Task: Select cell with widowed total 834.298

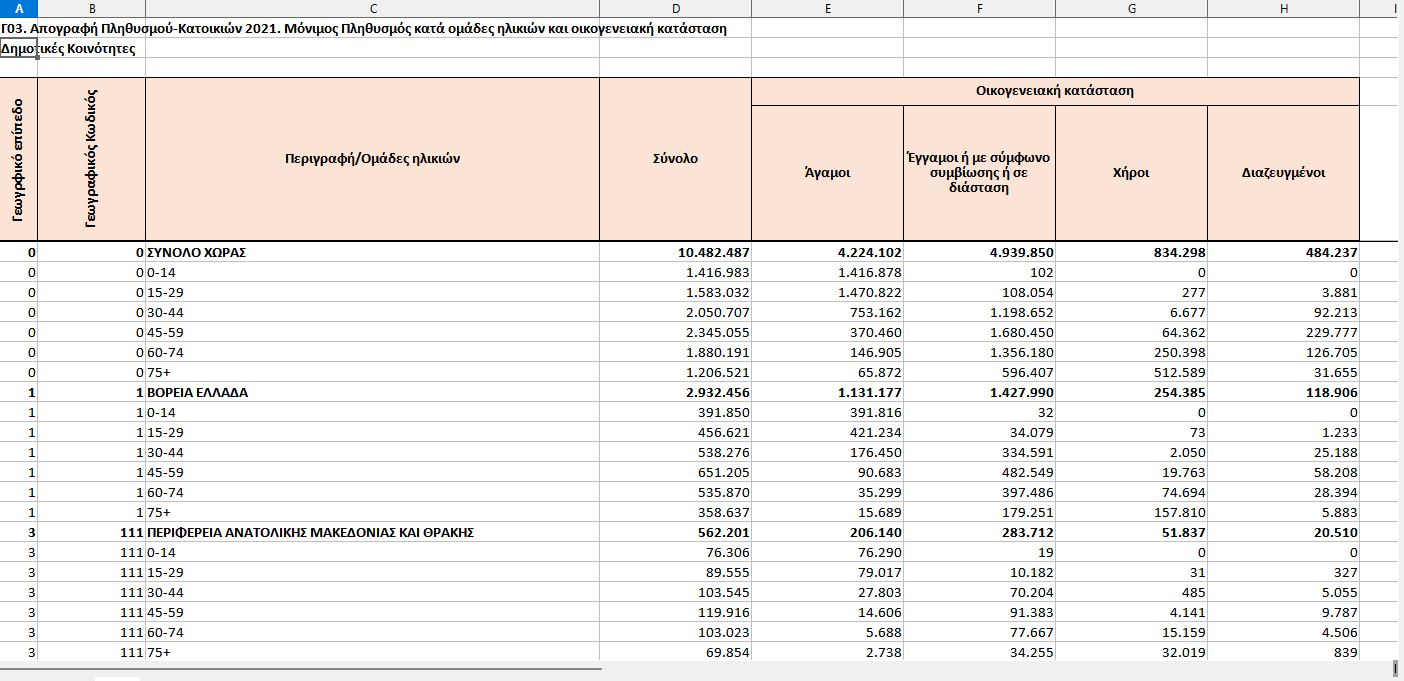Action: [x=1131, y=253]
